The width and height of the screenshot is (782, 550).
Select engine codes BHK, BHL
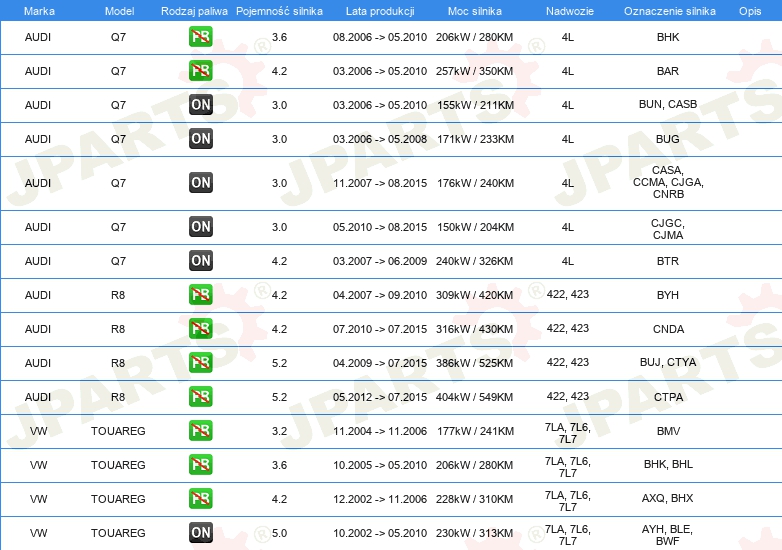coord(668,464)
